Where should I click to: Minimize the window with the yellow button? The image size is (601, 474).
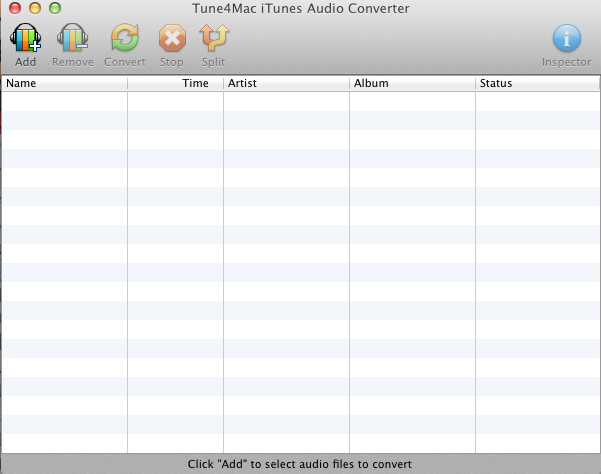35,8
